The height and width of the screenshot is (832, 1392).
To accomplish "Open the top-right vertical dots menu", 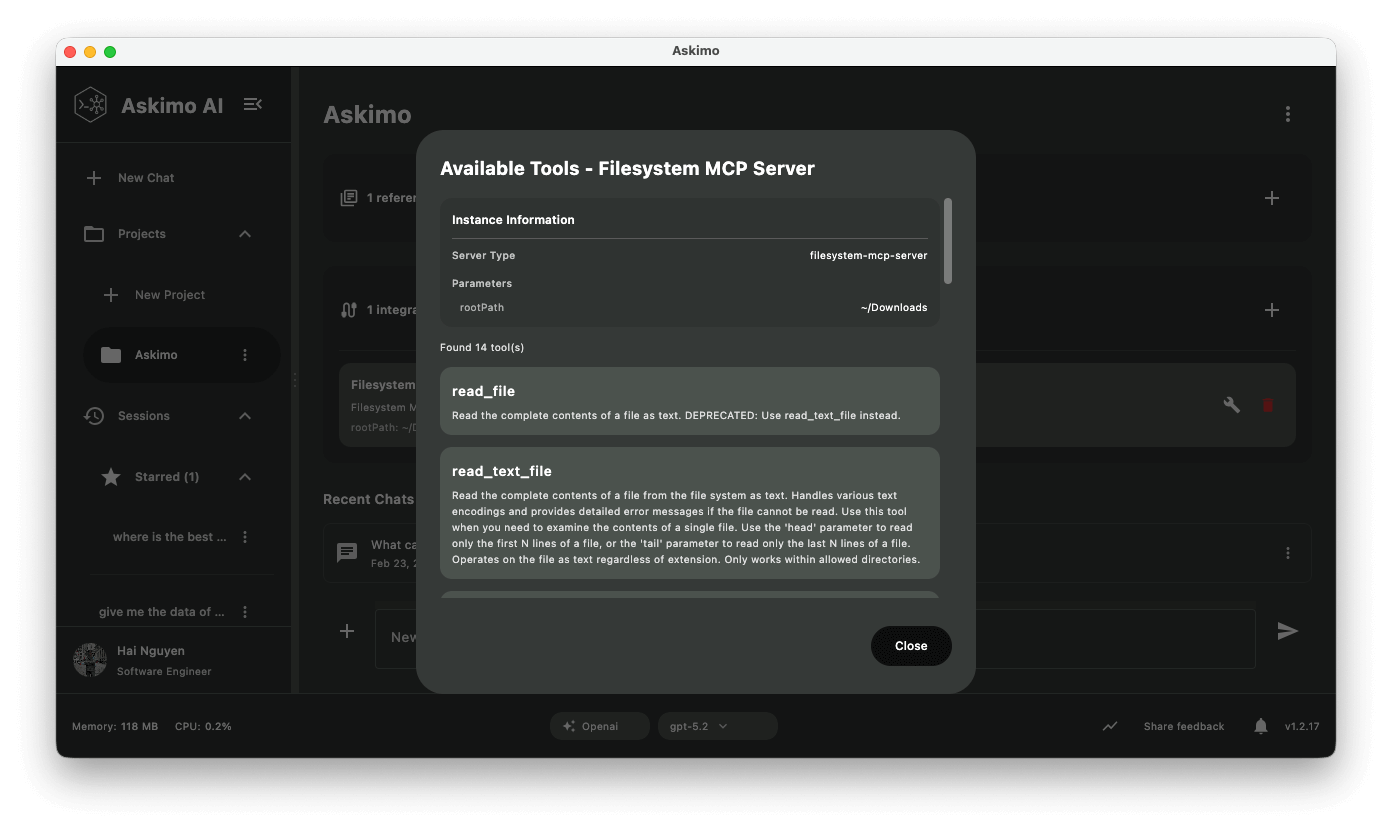I will 1288,114.
